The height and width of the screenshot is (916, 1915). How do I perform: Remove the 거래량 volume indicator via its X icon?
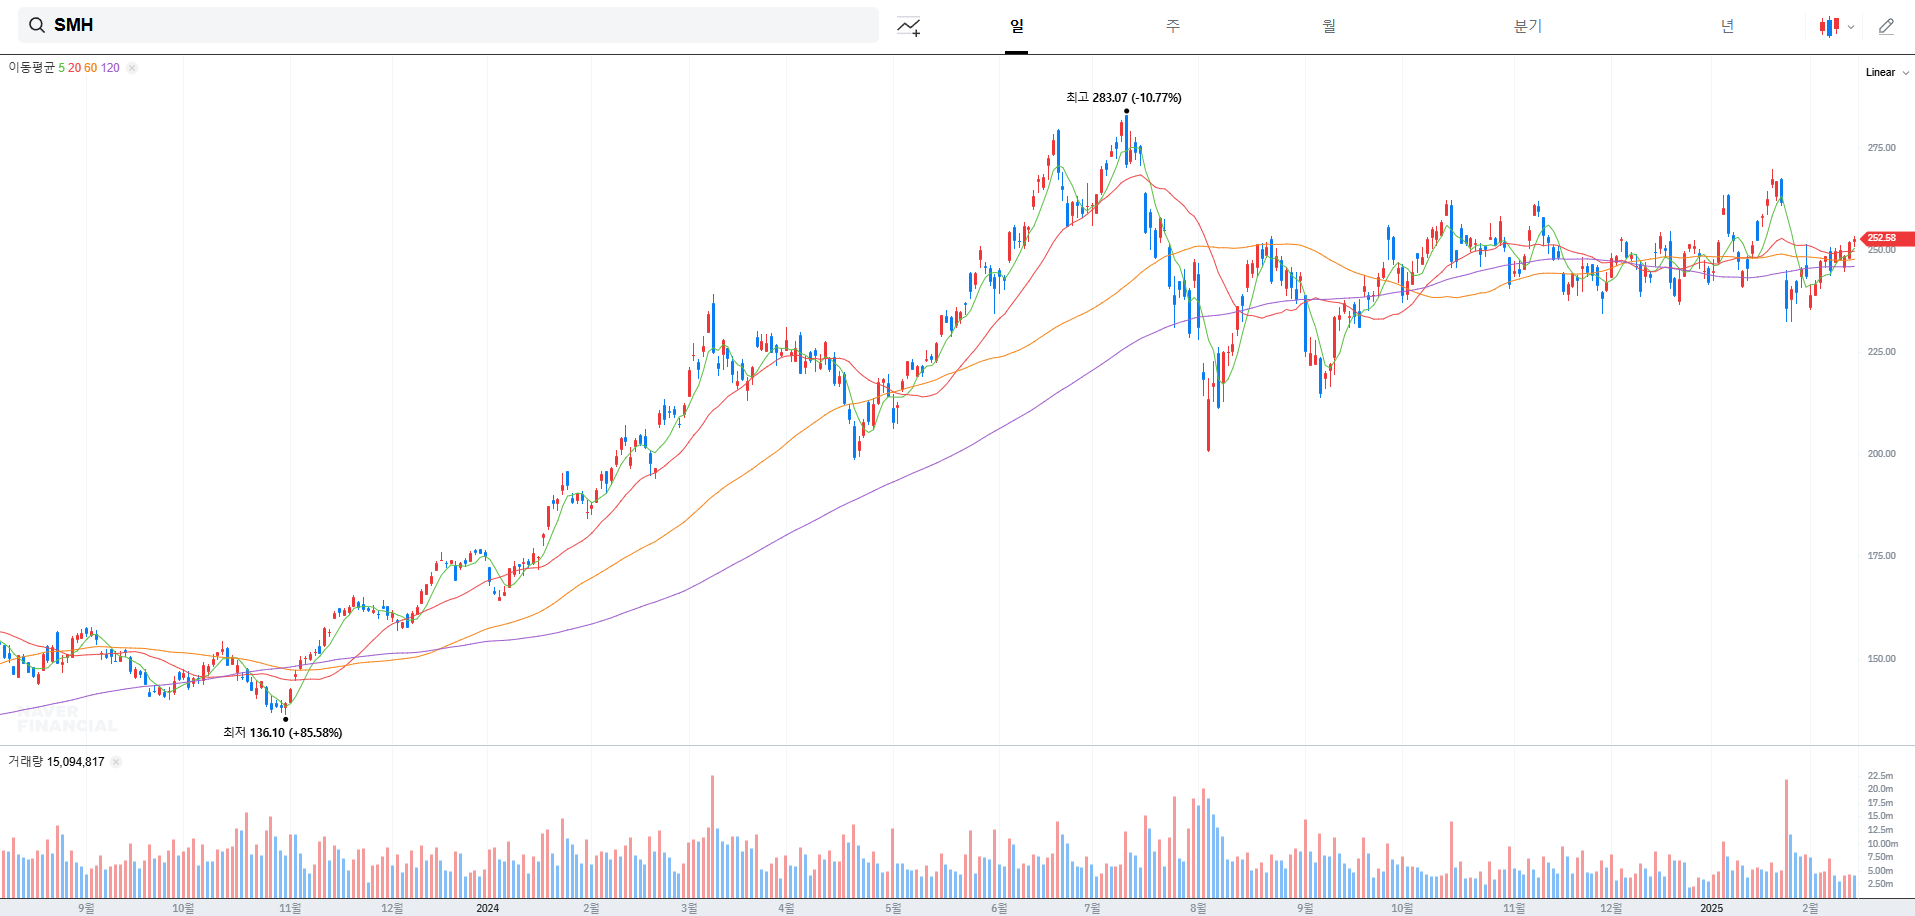(115, 761)
